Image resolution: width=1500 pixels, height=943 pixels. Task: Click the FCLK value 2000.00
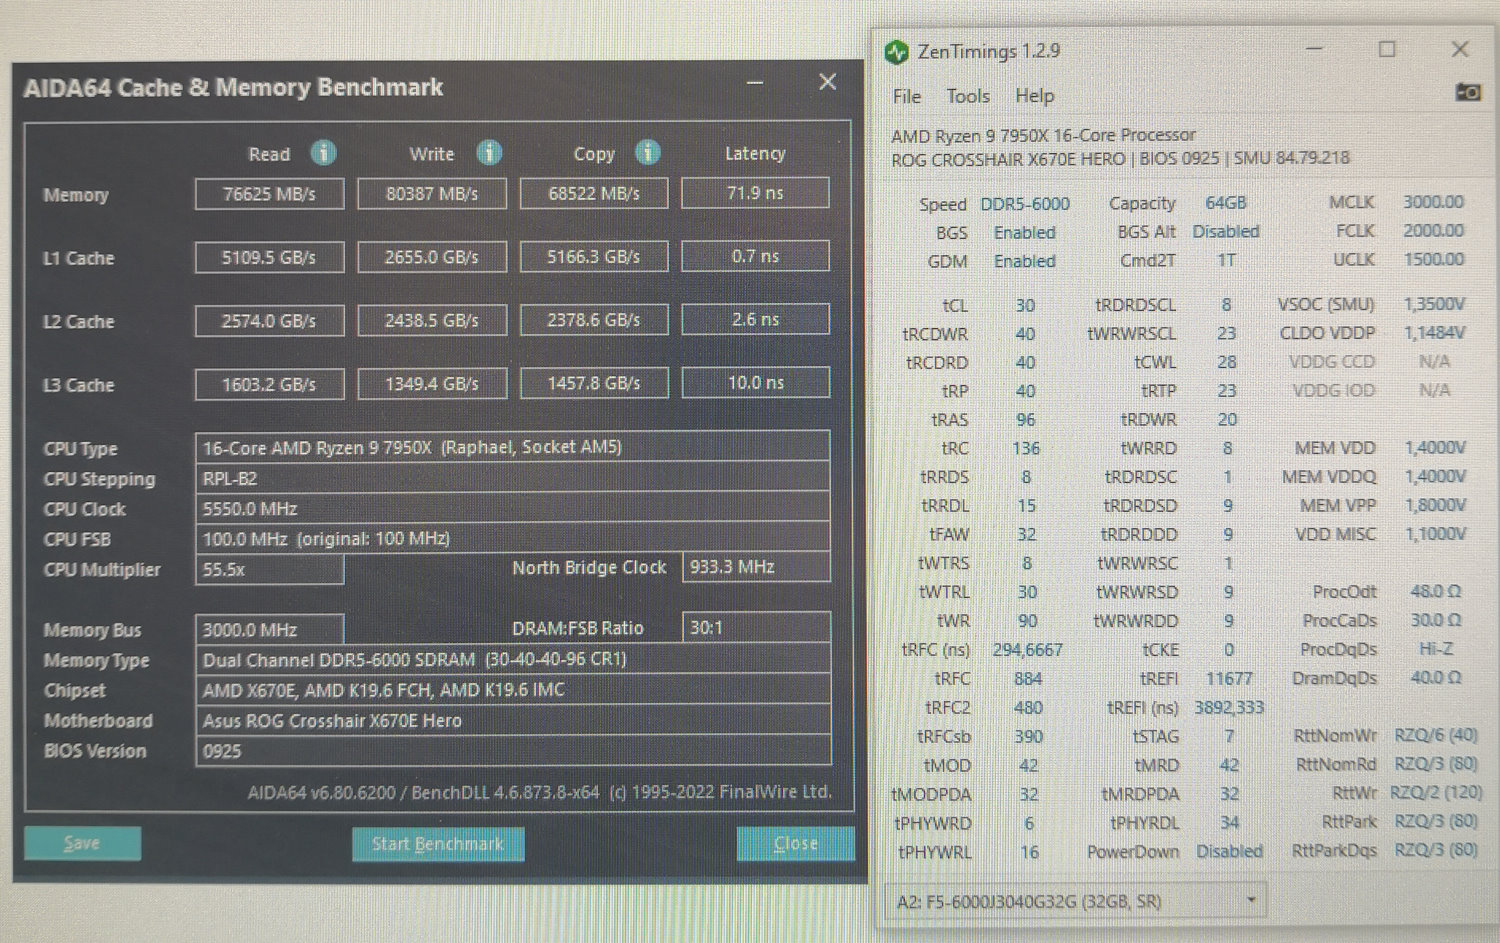(x=1433, y=230)
